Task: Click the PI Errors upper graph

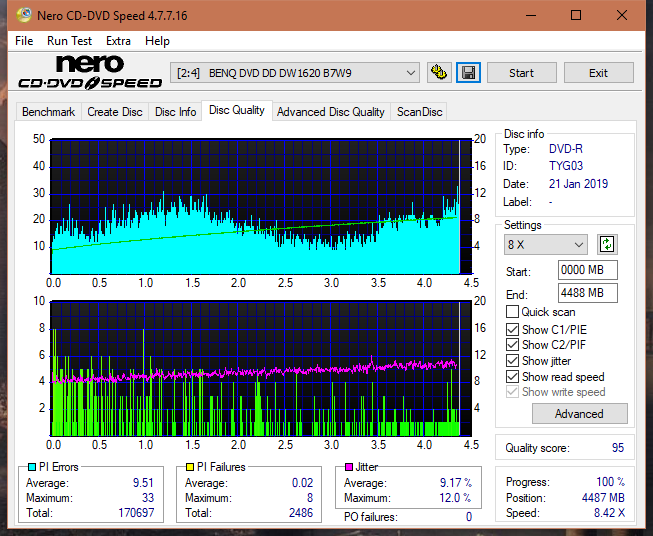Action: (261, 206)
